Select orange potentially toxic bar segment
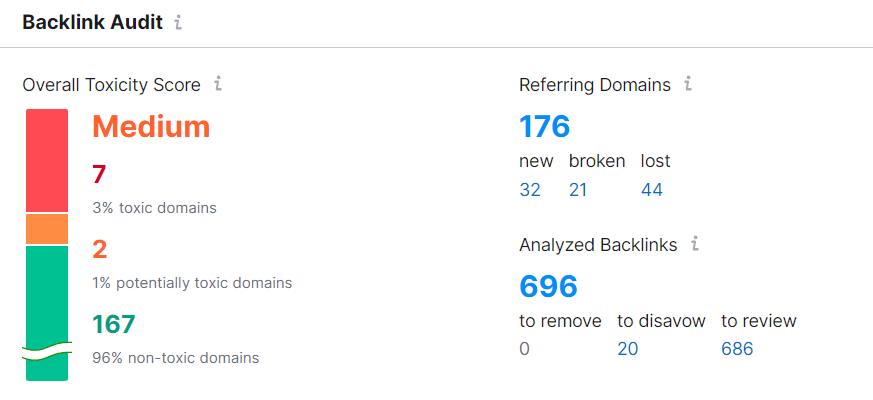Viewport: 873px width, 400px height. [x=47, y=229]
